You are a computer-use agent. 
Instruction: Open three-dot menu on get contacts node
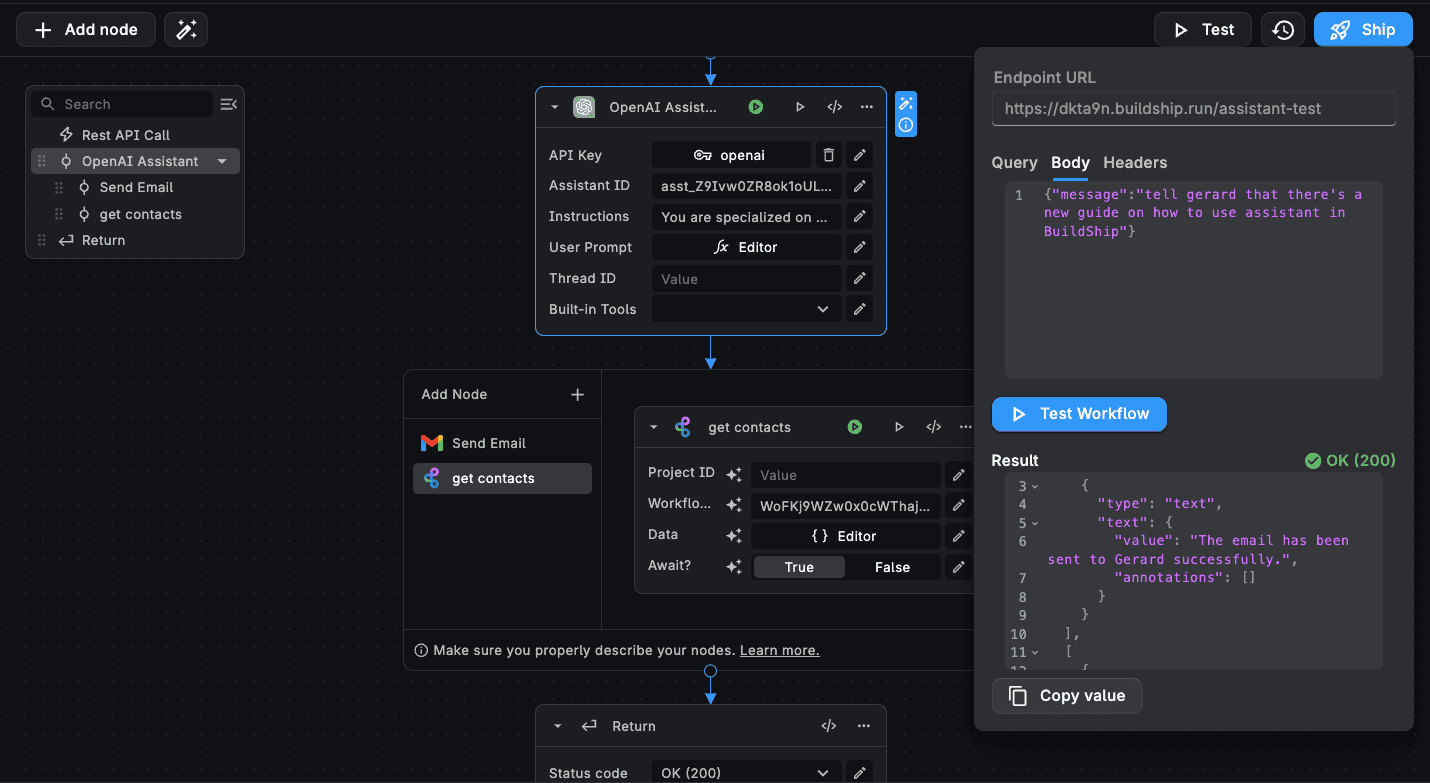point(965,427)
